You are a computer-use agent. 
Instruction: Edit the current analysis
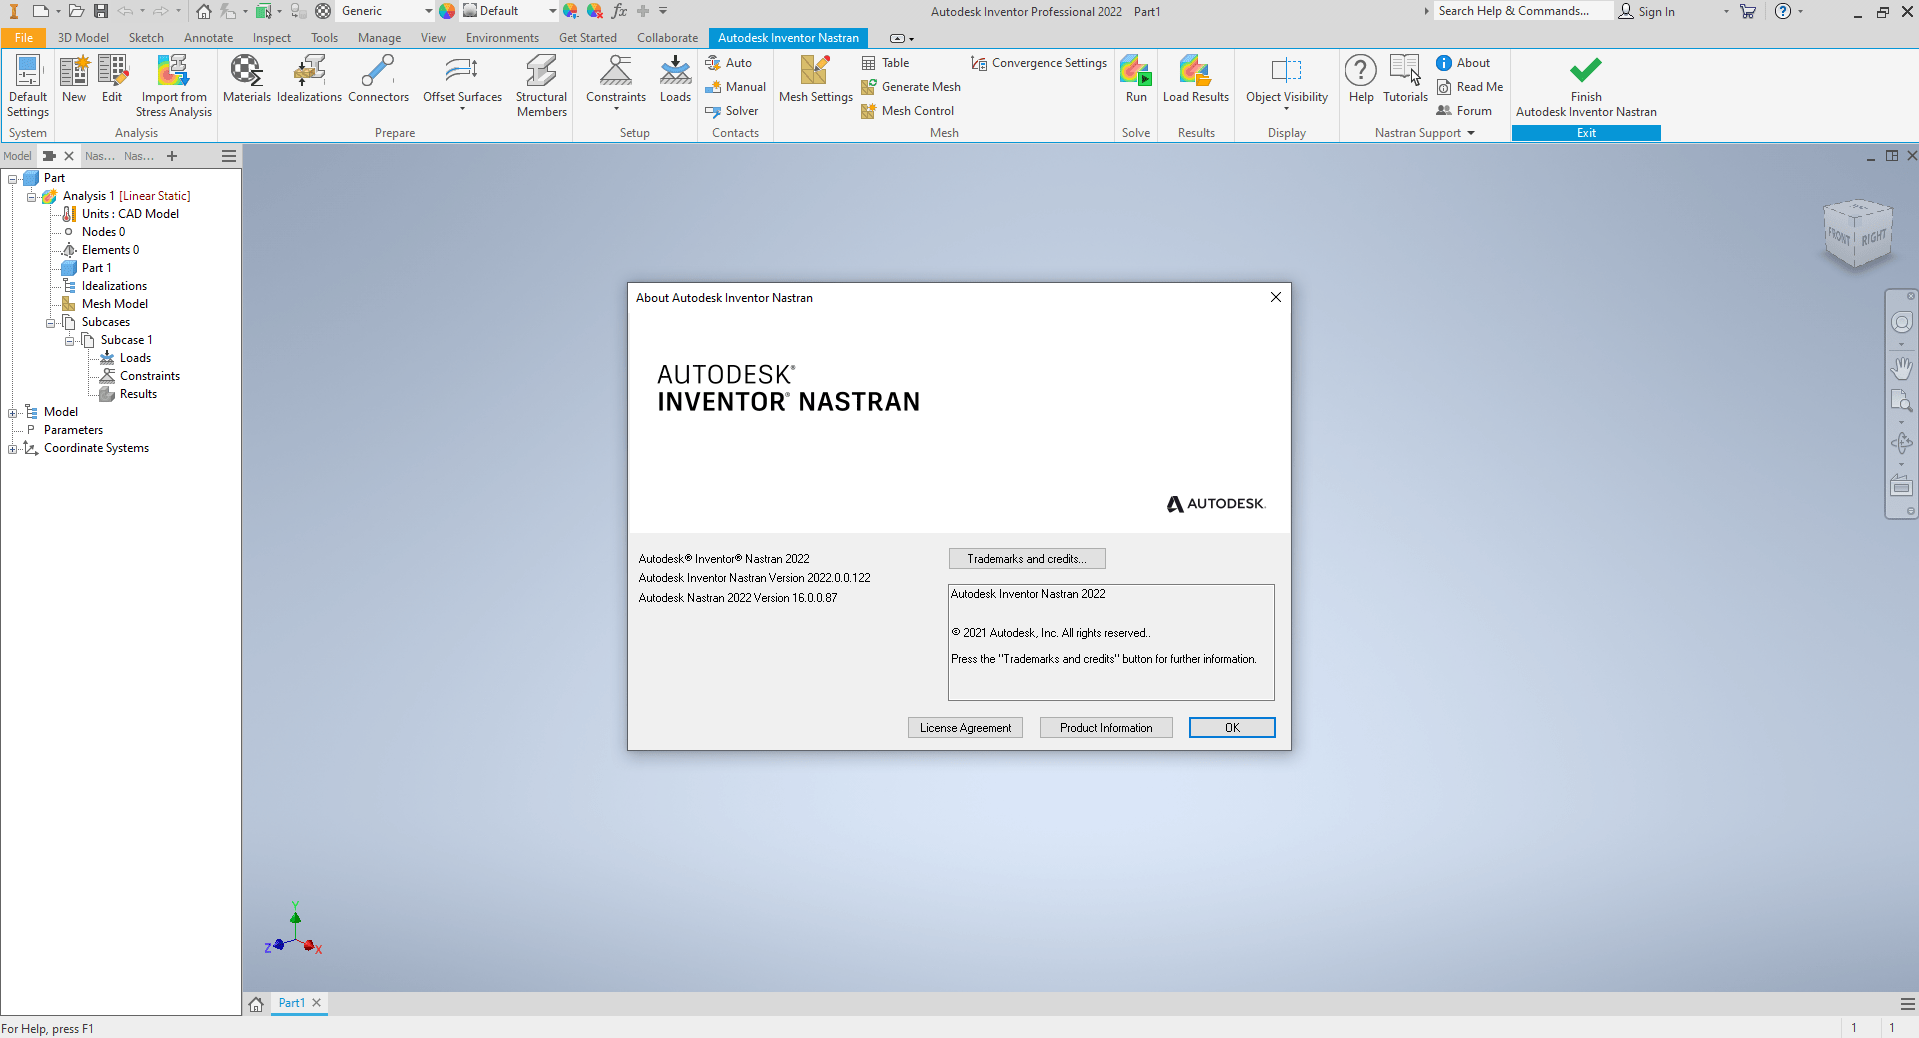tap(112, 80)
